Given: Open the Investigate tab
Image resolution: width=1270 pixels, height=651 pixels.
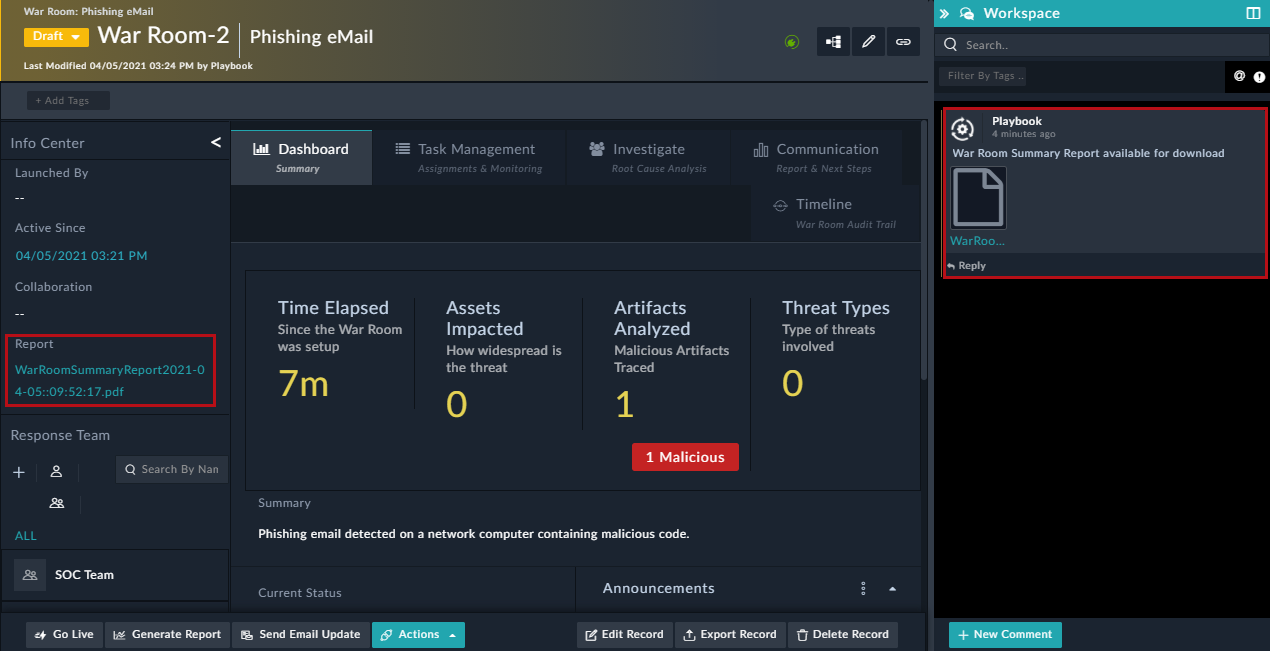Looking at the screenshot, I should pyautogui.click(x=649, y=157).
